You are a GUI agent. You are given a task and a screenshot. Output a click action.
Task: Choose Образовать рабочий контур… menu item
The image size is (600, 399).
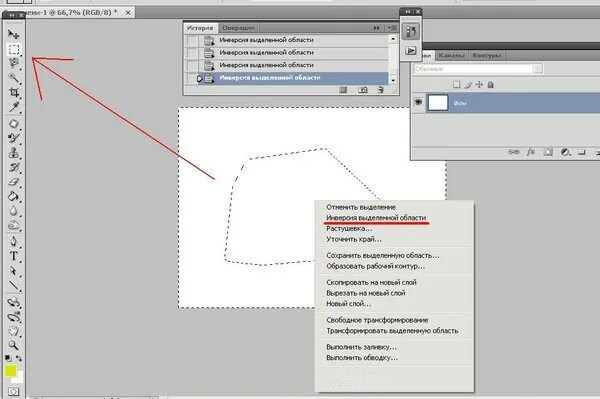pos(375,266)
